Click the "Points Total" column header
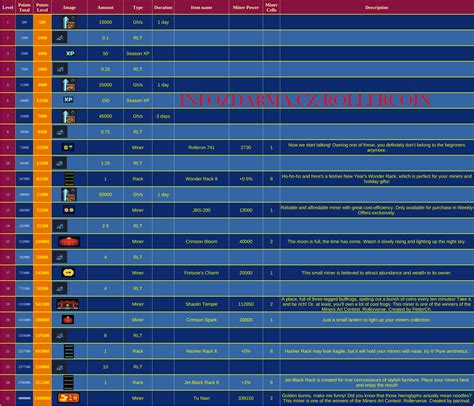Viewport: 474px width, 406px height. (24, 7)
